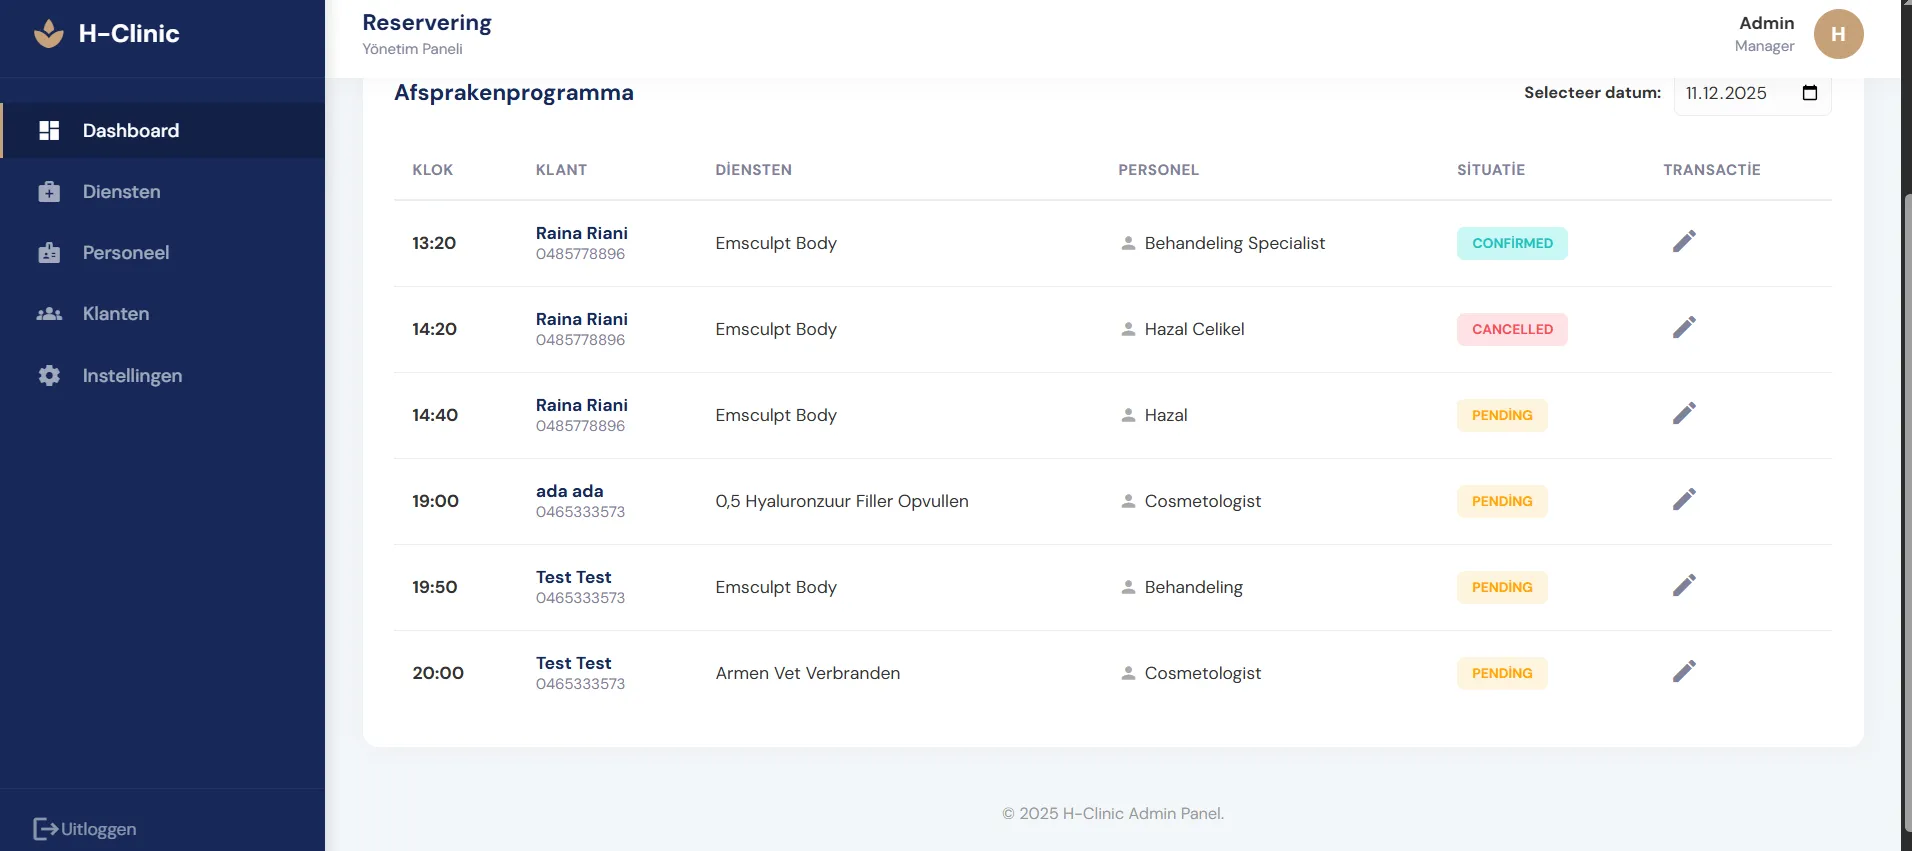Log out using Uitloggen button
This screenshot has width=1912, height=851.
[x=86, y=829]
